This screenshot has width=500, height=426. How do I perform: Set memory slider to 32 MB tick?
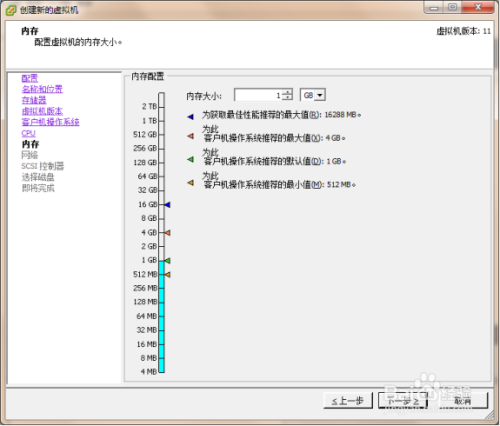(x=162, y=330)
